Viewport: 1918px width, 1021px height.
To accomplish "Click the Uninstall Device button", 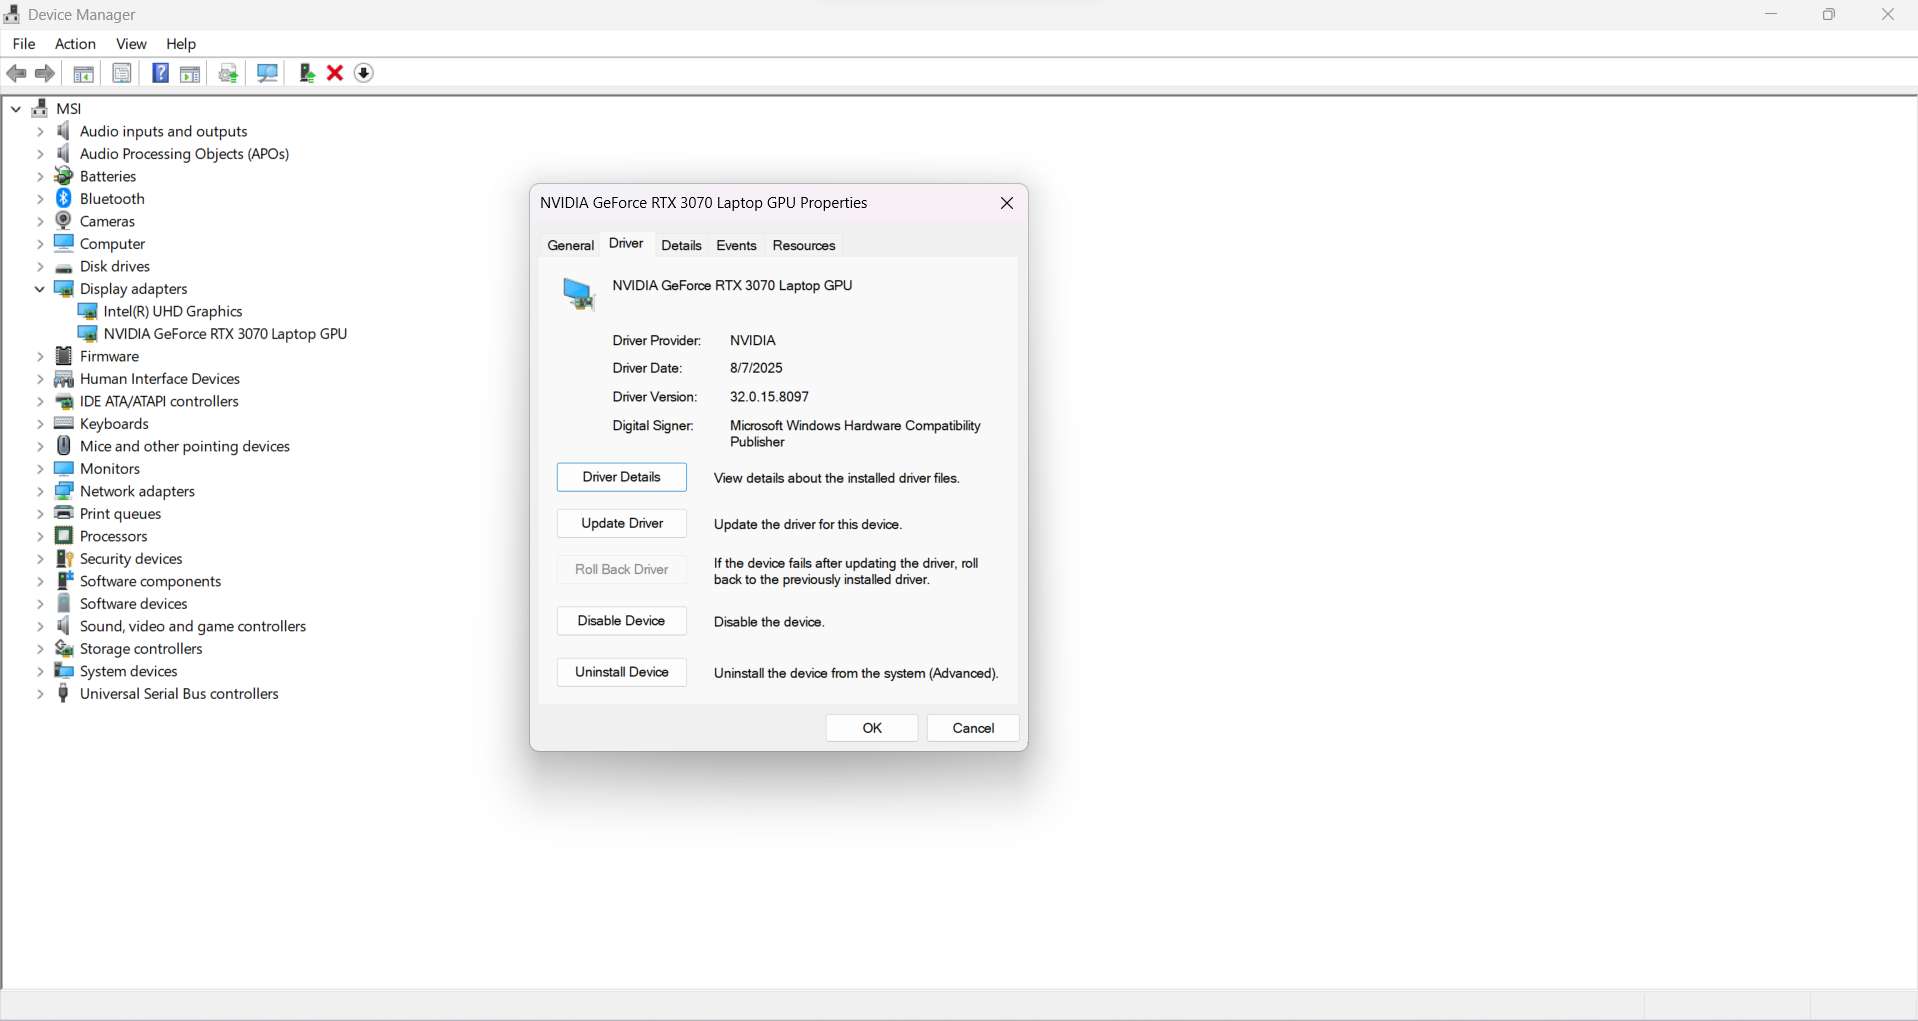I will click(x=622, y=673).
